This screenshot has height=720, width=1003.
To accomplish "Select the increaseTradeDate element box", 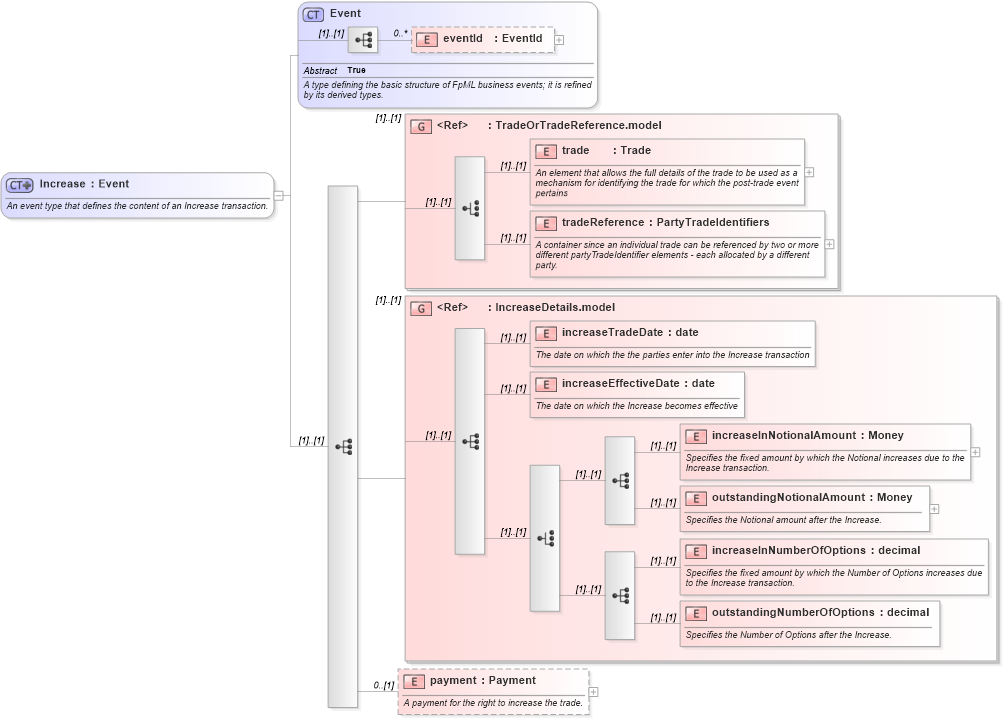I will (x=670, y=343).
